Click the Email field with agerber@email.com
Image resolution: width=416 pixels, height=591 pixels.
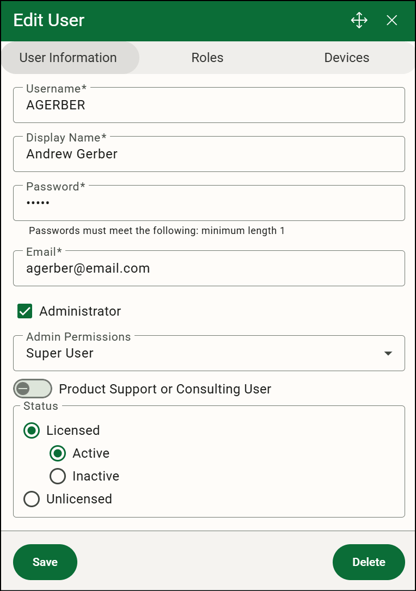point(209,268)
